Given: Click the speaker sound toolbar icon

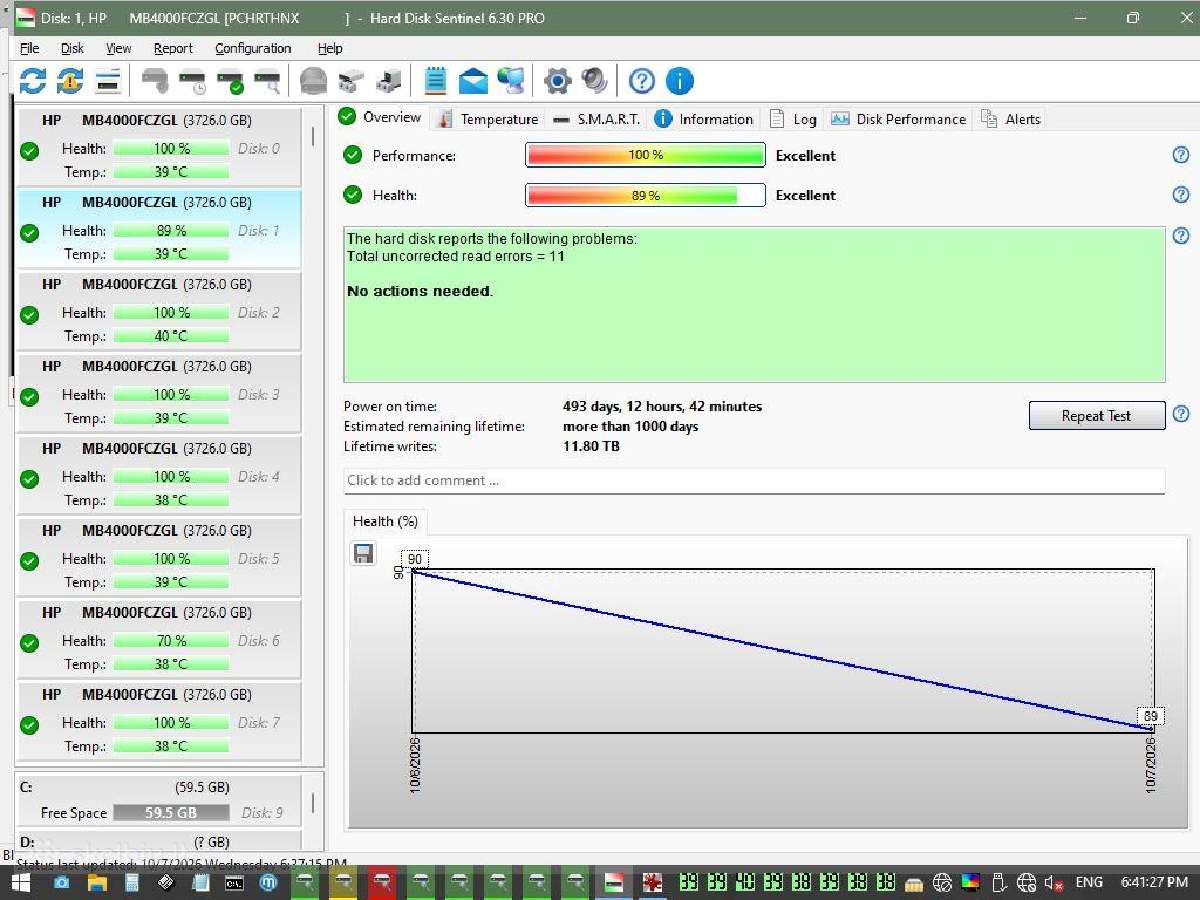Looking at the screenshot, I should [595, 81].
